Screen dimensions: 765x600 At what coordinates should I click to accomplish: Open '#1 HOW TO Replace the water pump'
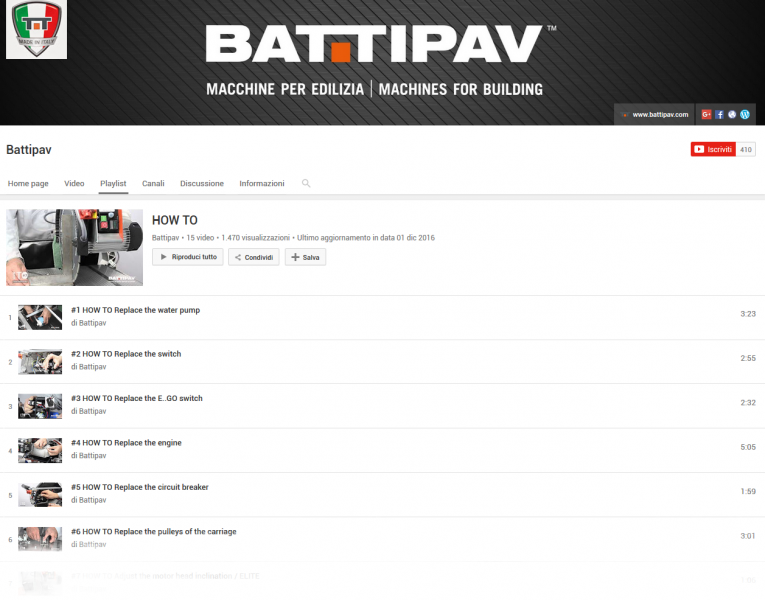pyautogui.click(x=136, y=310)
